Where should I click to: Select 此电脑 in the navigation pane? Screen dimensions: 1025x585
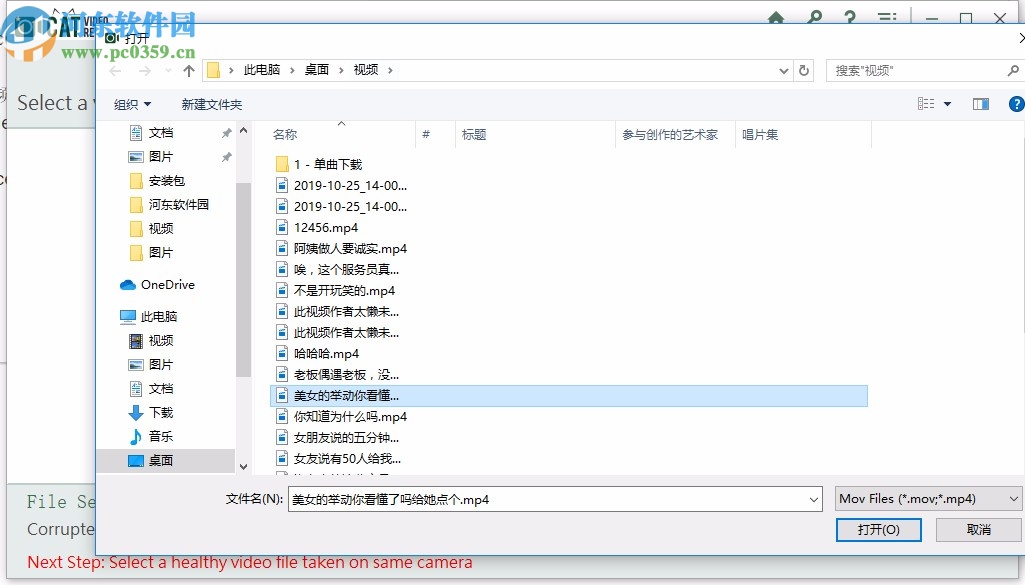pos(149,316)
